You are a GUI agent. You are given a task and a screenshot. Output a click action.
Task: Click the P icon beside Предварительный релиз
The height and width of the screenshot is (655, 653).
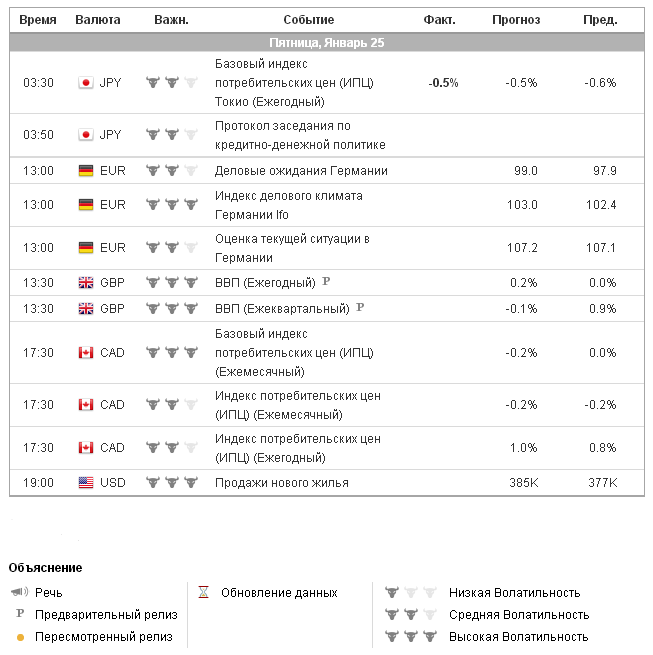[20, 615]
